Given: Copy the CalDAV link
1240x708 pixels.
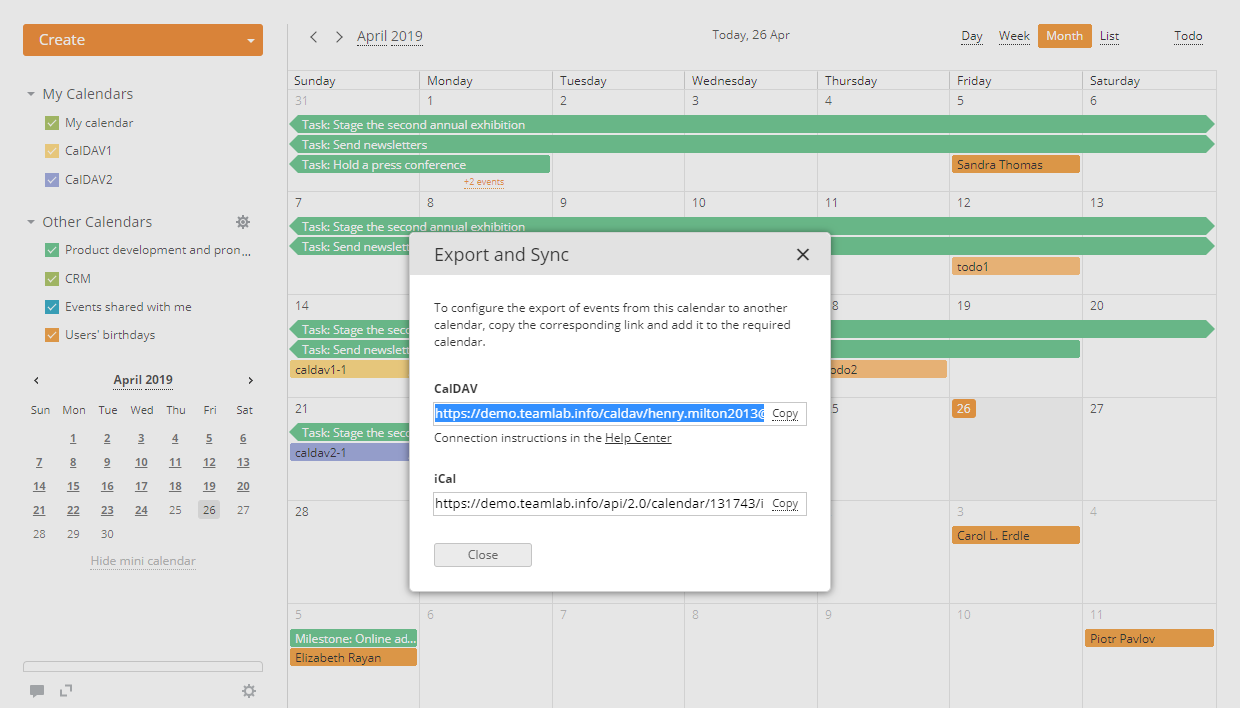Looking at the screenshot, I should [x=786, y=413].
